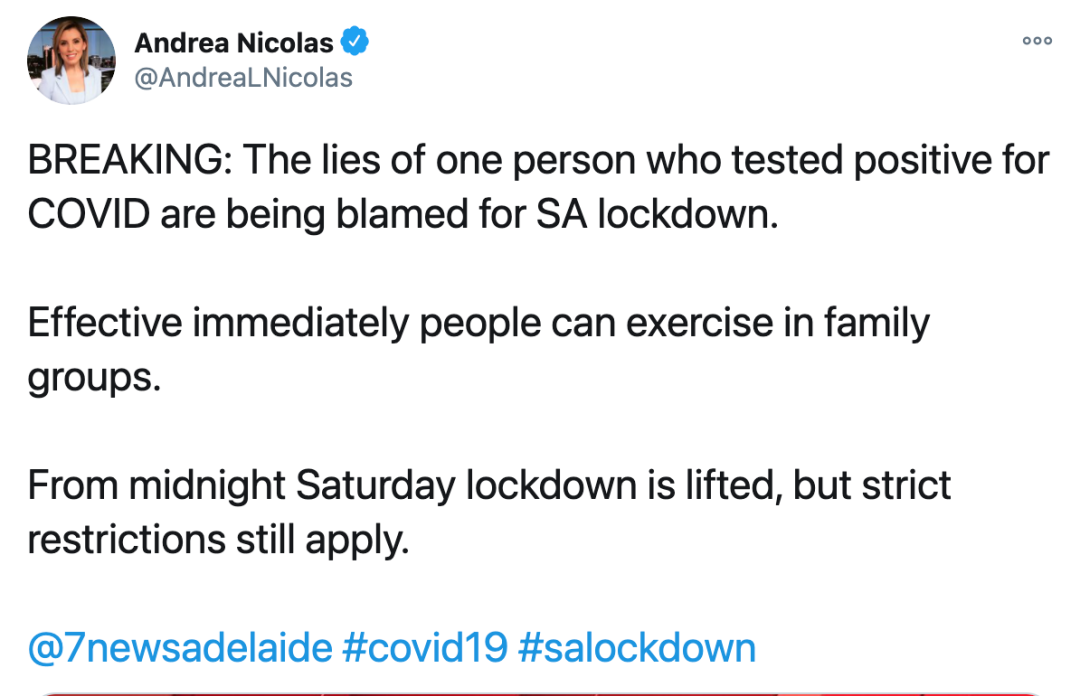The width and height of the screenshot is (1080, 696).
Task: Open the #salockdown hashtag
Action: point(637,648)
